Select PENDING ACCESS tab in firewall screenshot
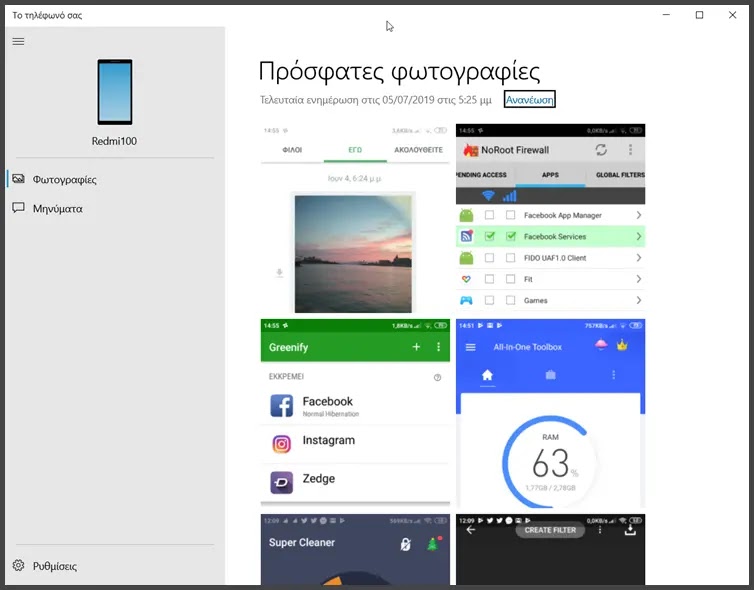 coord(481,175)
